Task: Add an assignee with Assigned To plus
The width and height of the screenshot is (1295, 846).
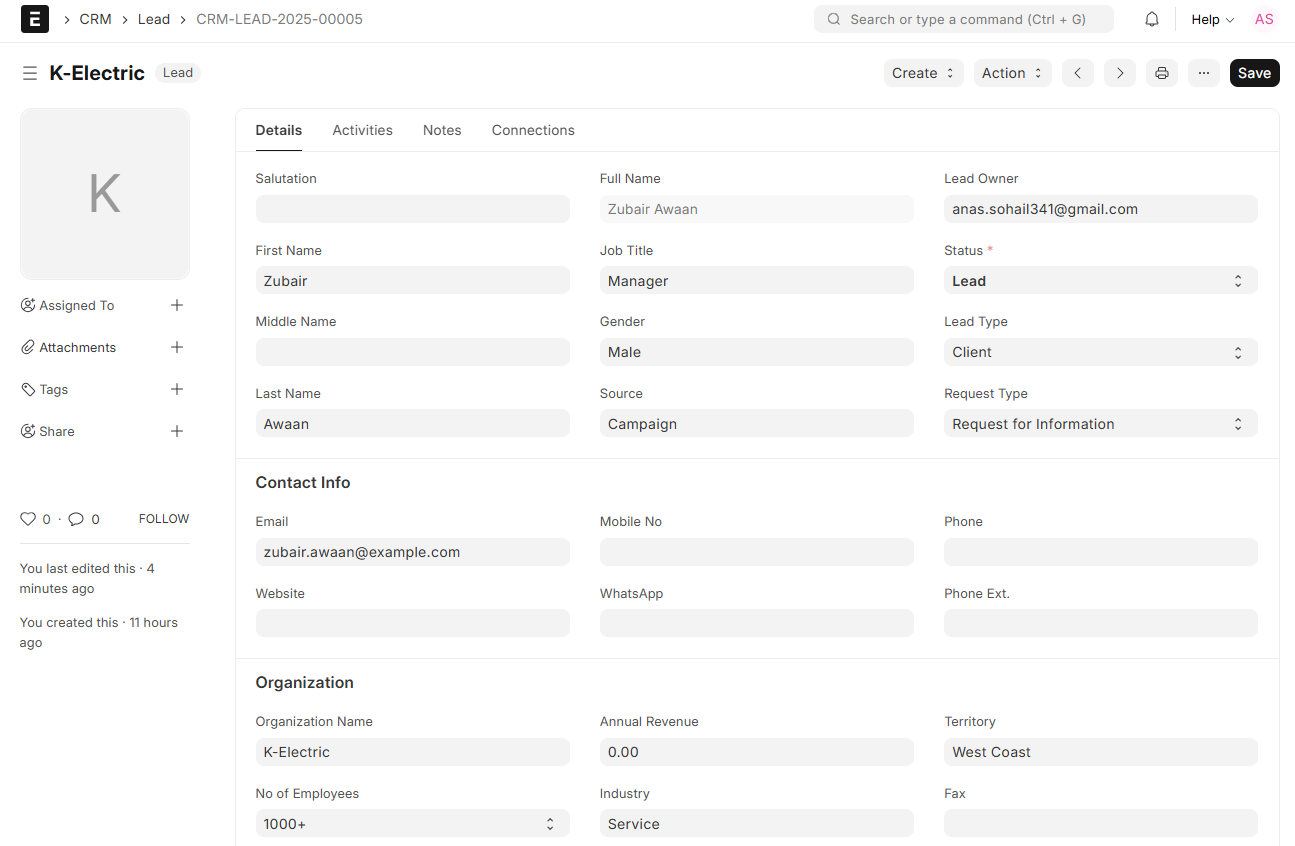Action: point(177,305)
